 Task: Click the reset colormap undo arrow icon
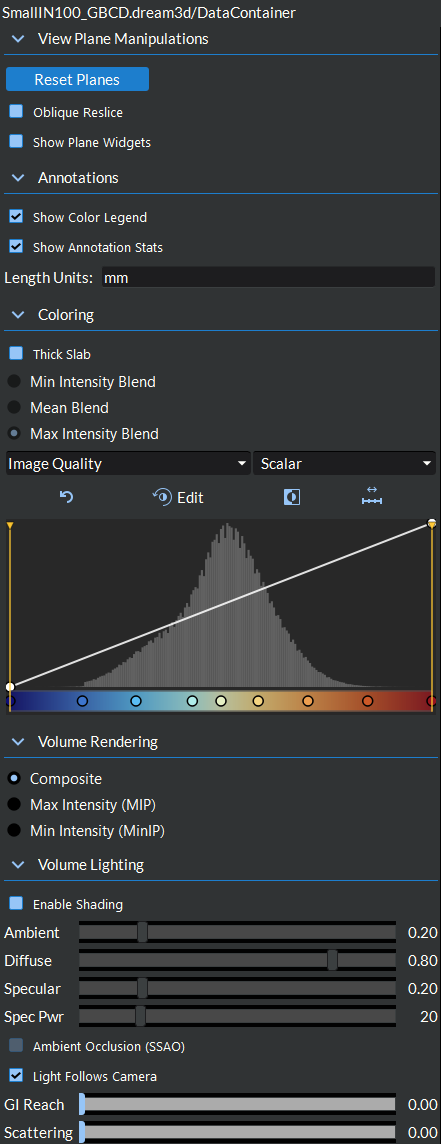[x=66, y=498]
